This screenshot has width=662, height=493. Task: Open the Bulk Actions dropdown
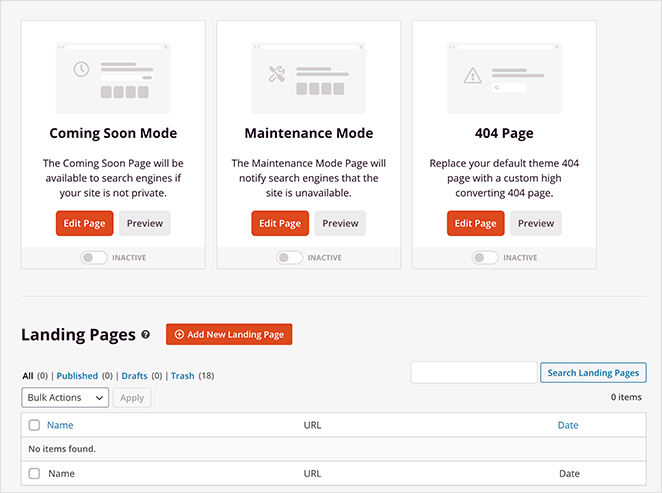(x=65, y=398)
